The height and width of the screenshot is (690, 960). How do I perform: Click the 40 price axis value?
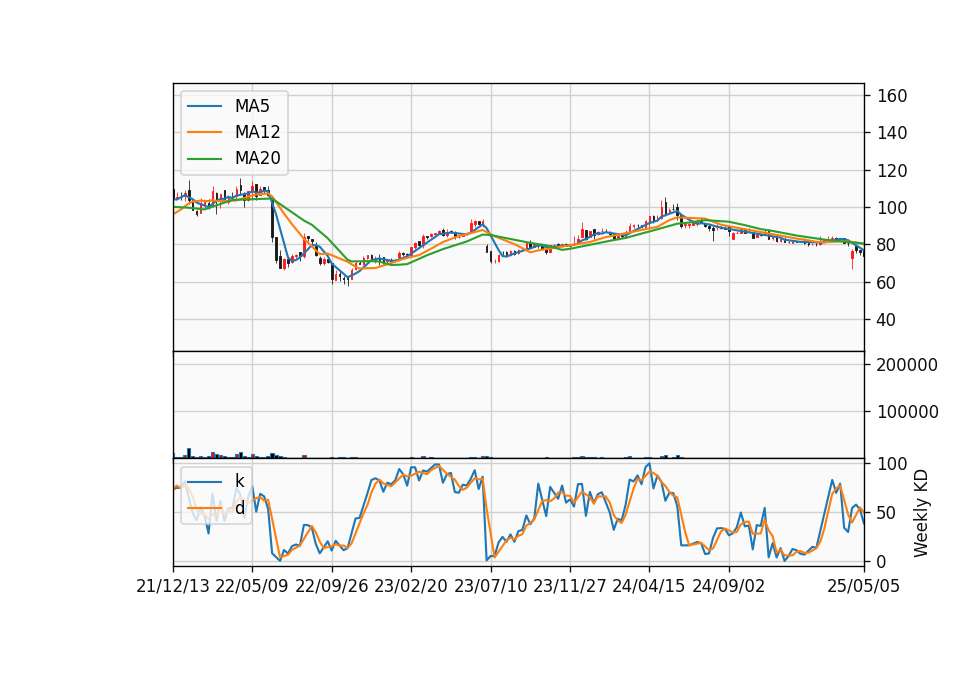point(887,320)
